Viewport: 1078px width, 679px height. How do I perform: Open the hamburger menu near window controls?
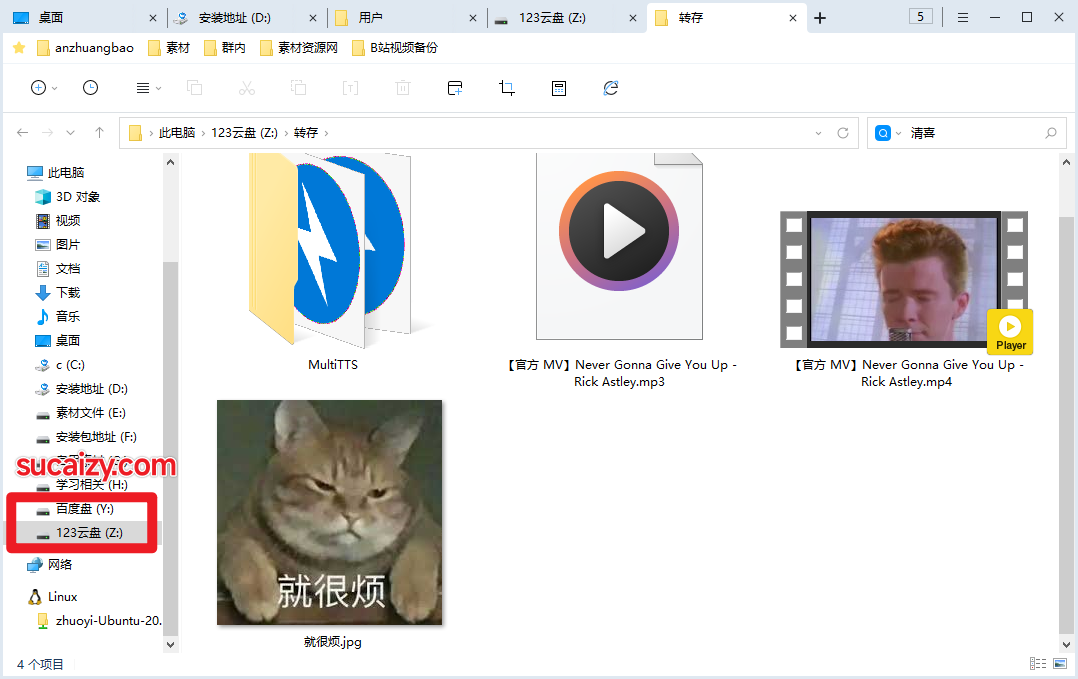962,17
